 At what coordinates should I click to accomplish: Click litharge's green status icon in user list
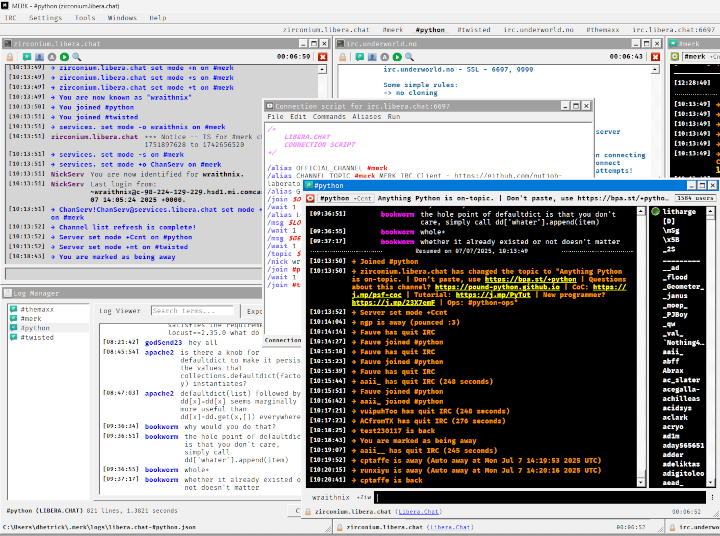pyautogui.click(x=655, y=212)
